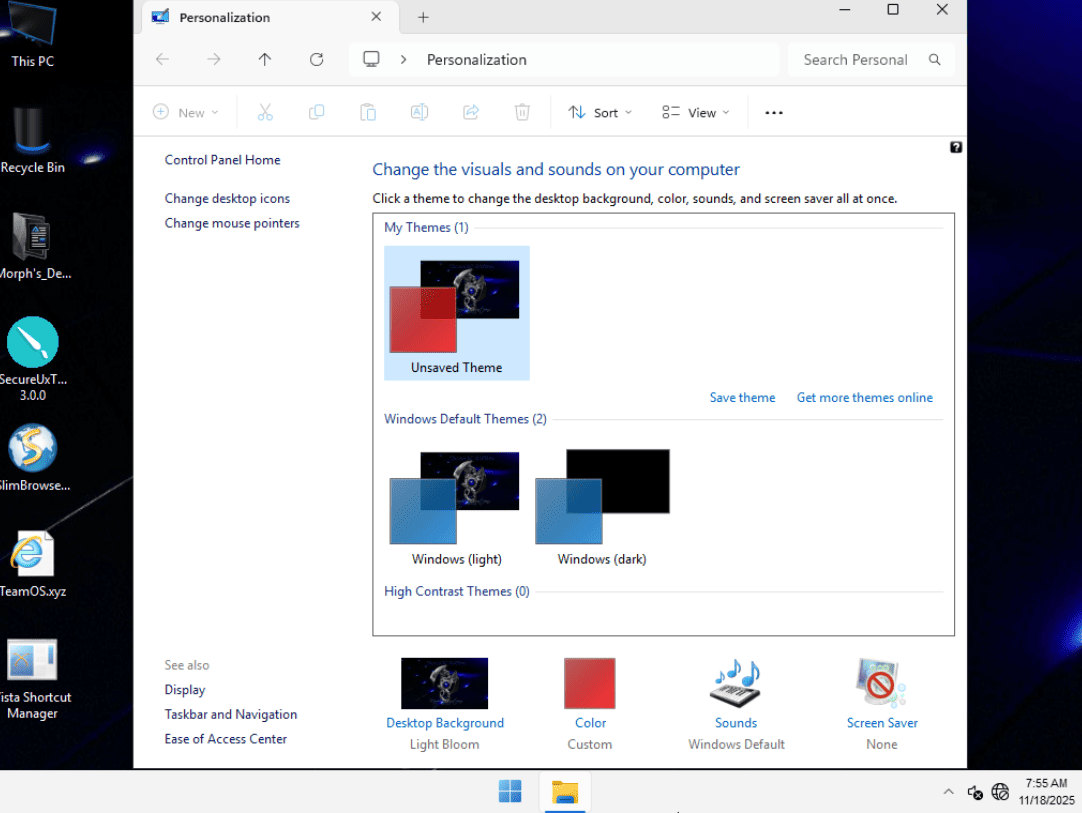Open a new tab with plus button
The width and height of the screenshot is (1082, 813).
423,17
